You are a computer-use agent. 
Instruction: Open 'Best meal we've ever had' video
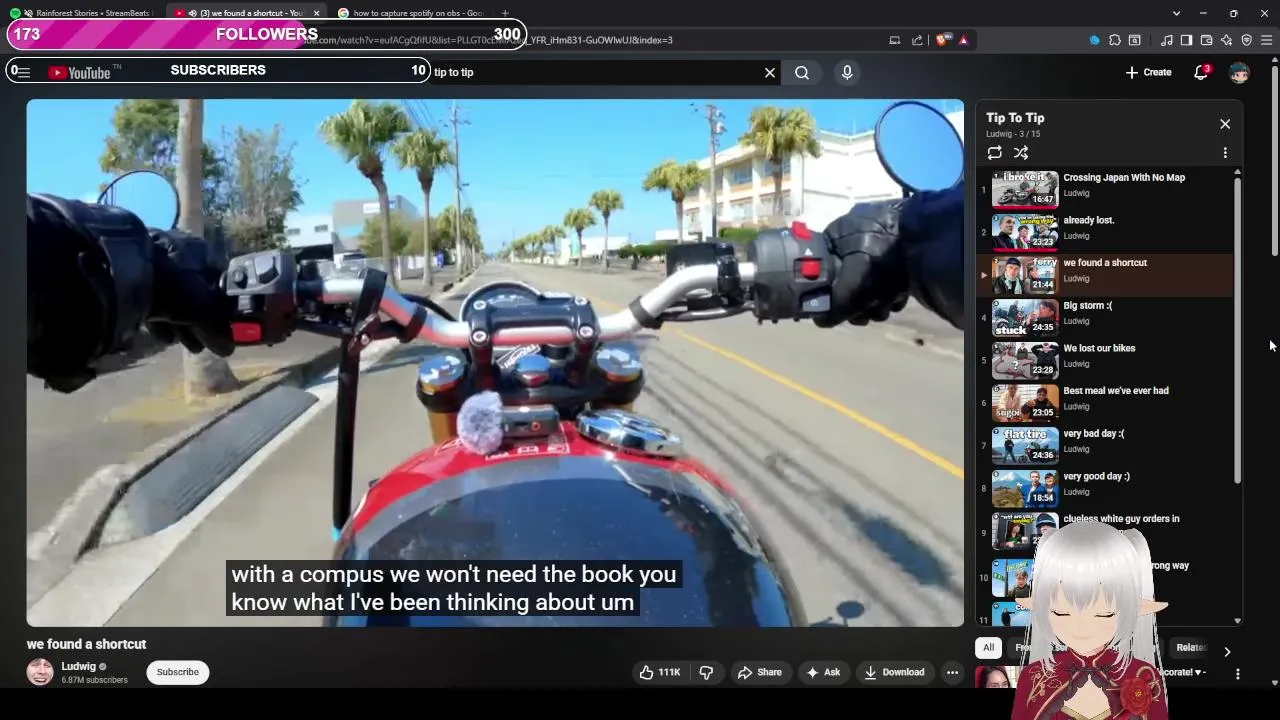pos(1104,403)
